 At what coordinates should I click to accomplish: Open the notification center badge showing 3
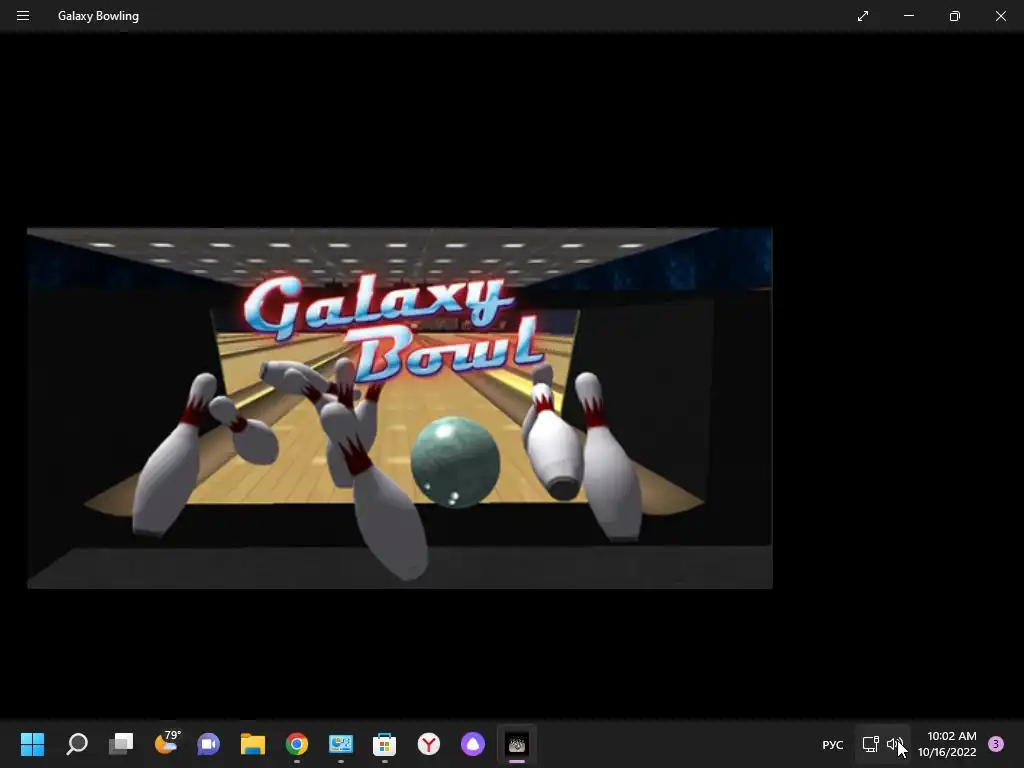coord(995,744)
